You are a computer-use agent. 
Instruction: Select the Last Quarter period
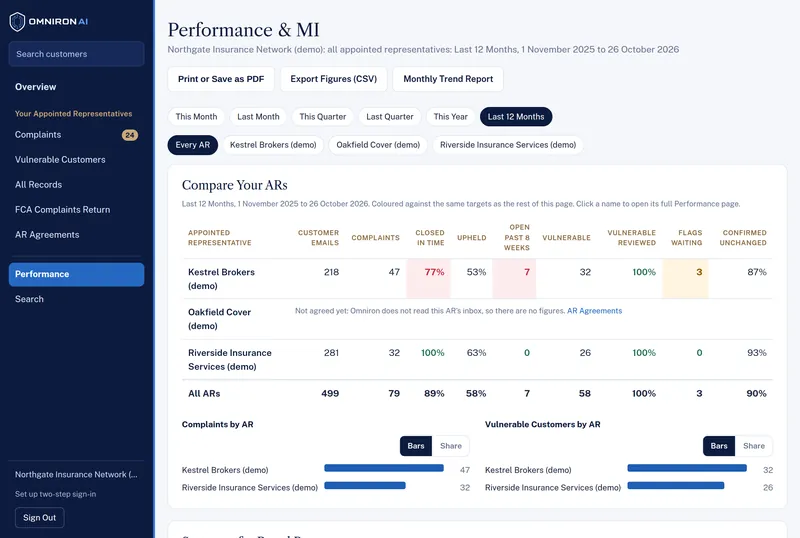tap(390, 117)
